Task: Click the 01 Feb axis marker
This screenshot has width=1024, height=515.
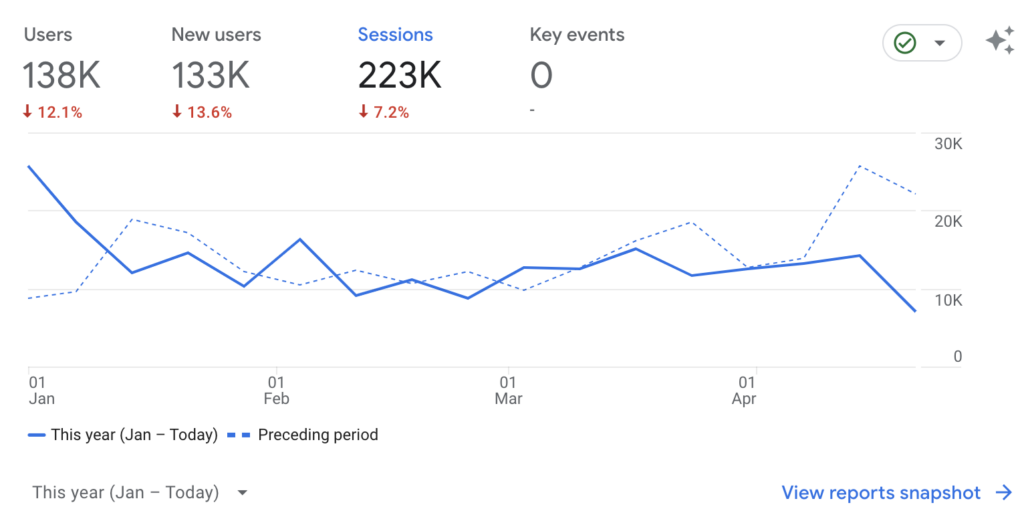Action: (276, 390)
